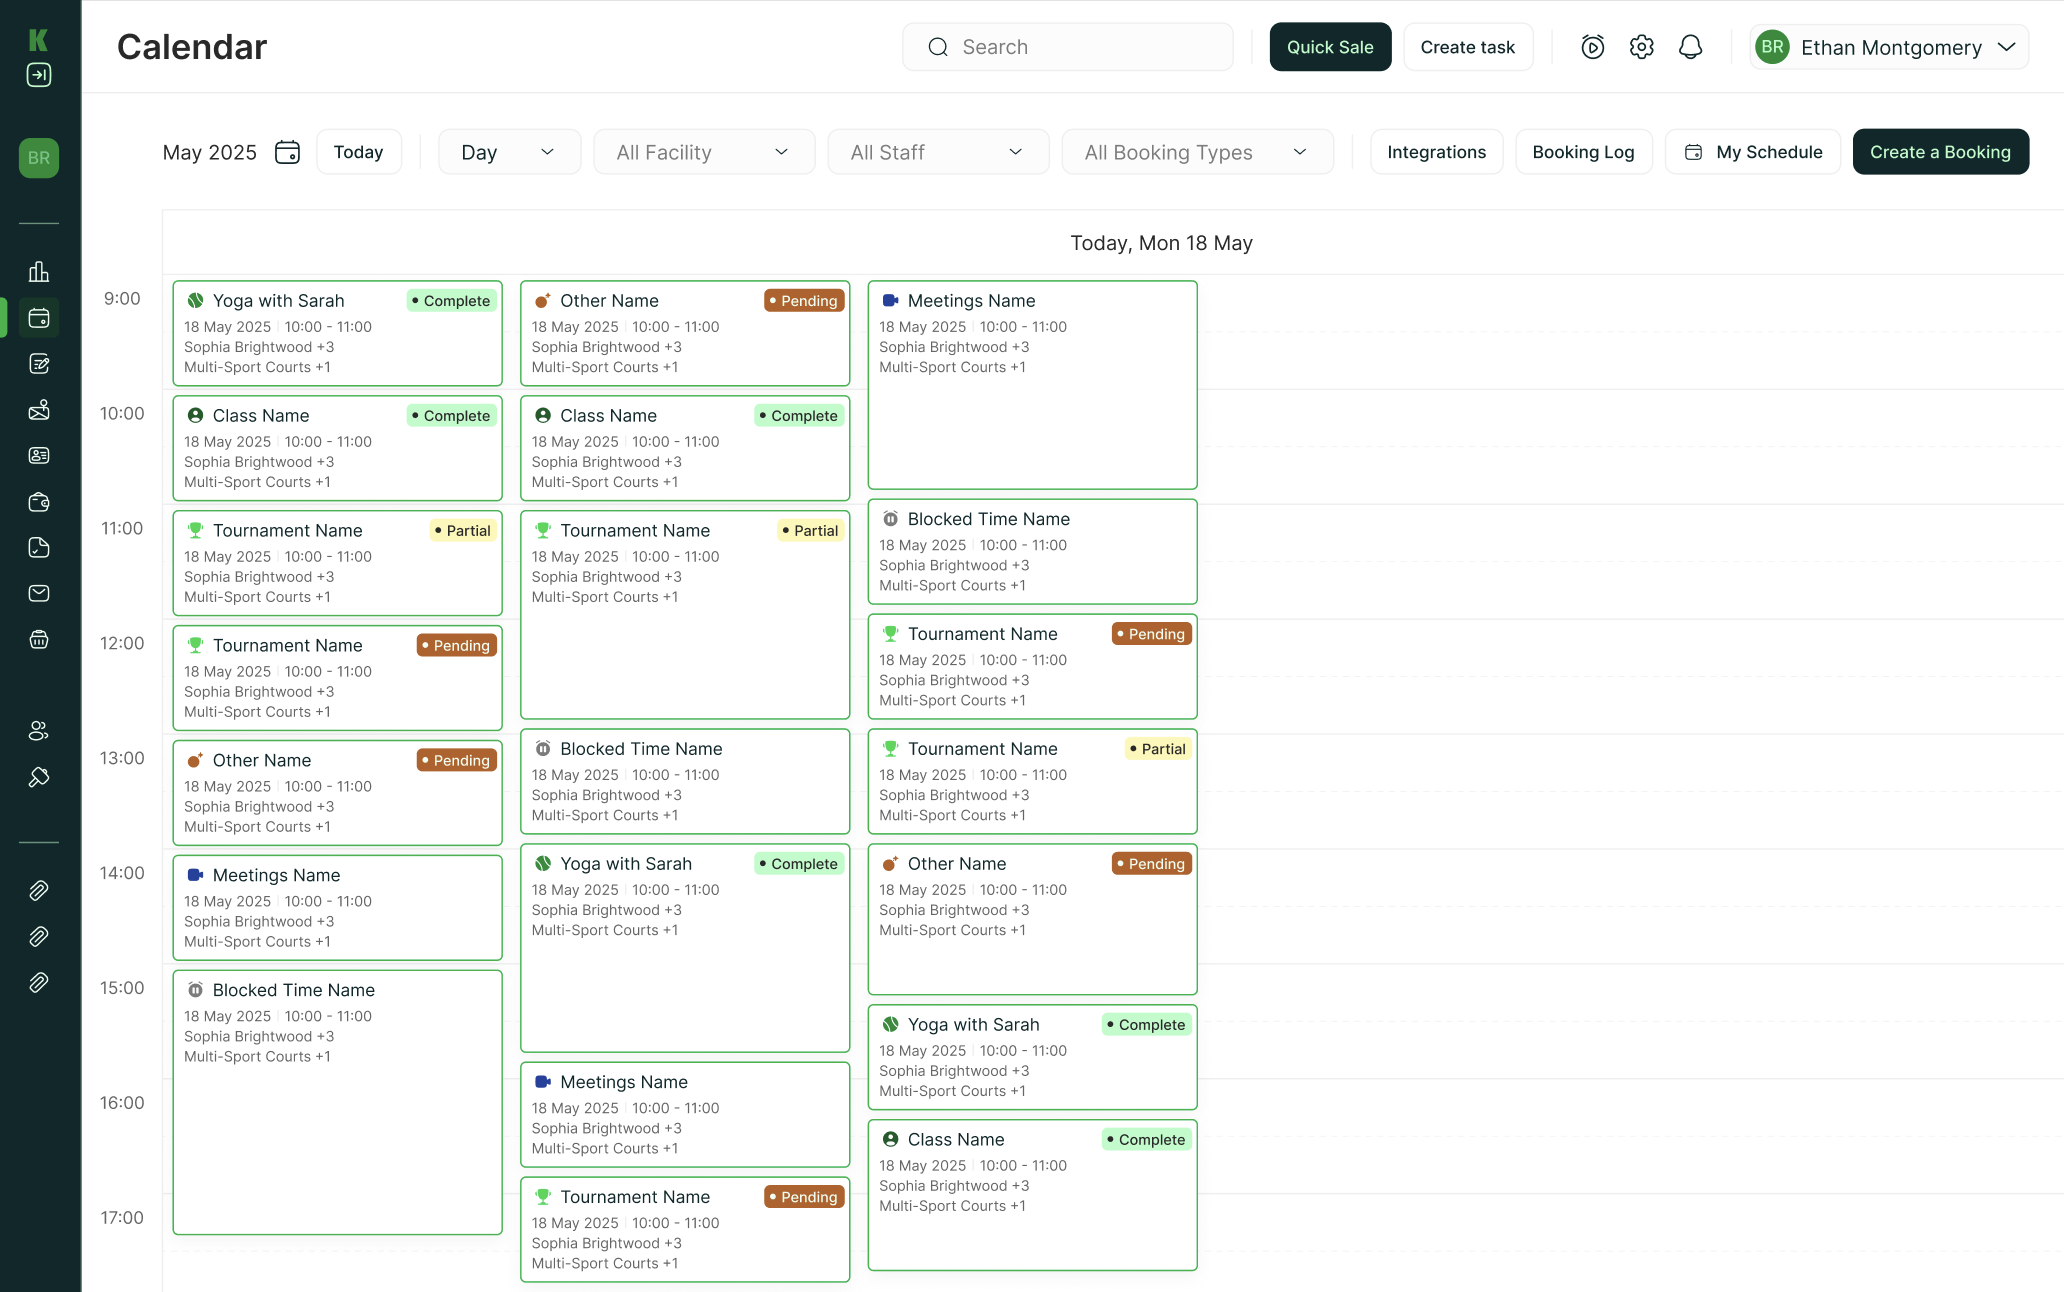Expand the All Booking Types dropdown
This screenshot has height=1292, width=2064.
point(1197,152)
